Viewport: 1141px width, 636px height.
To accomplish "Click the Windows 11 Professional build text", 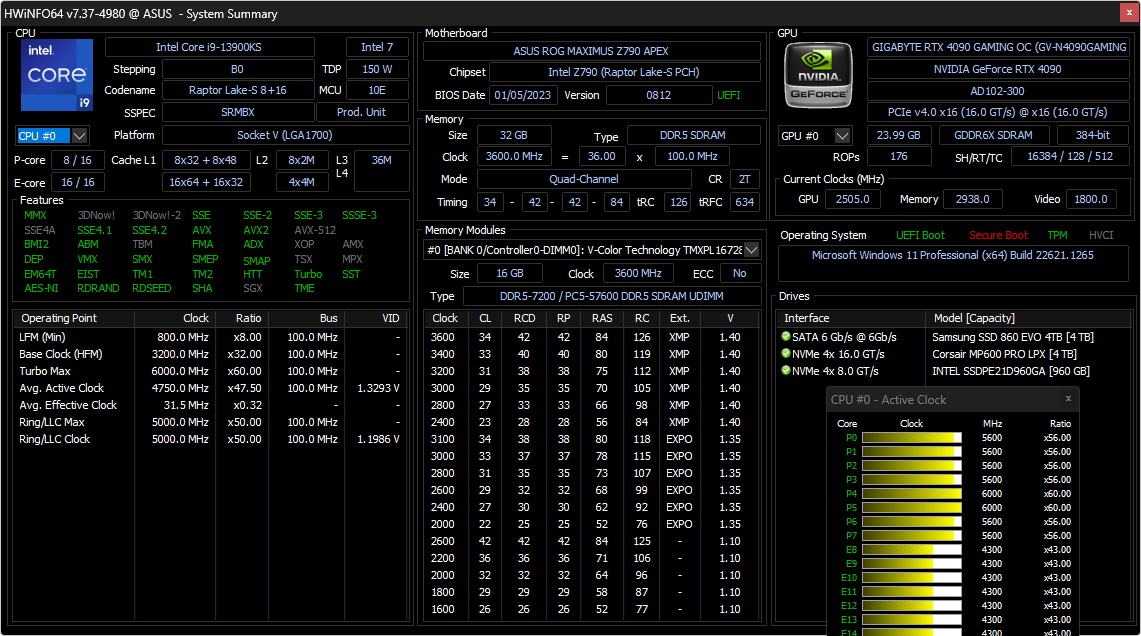I will point(953,255).
